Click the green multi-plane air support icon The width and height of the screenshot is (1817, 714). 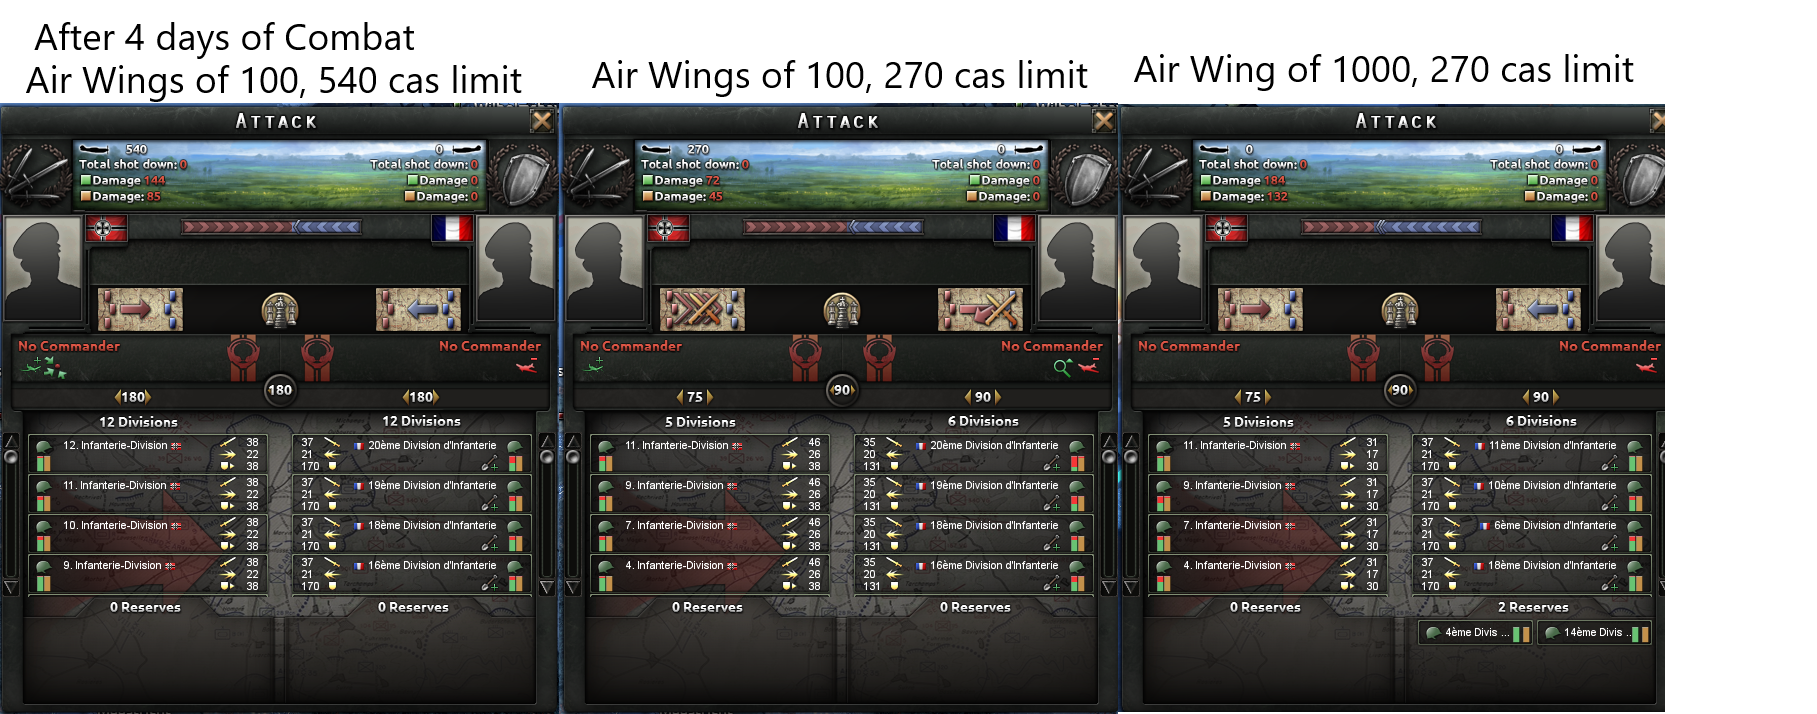(44, 368)
